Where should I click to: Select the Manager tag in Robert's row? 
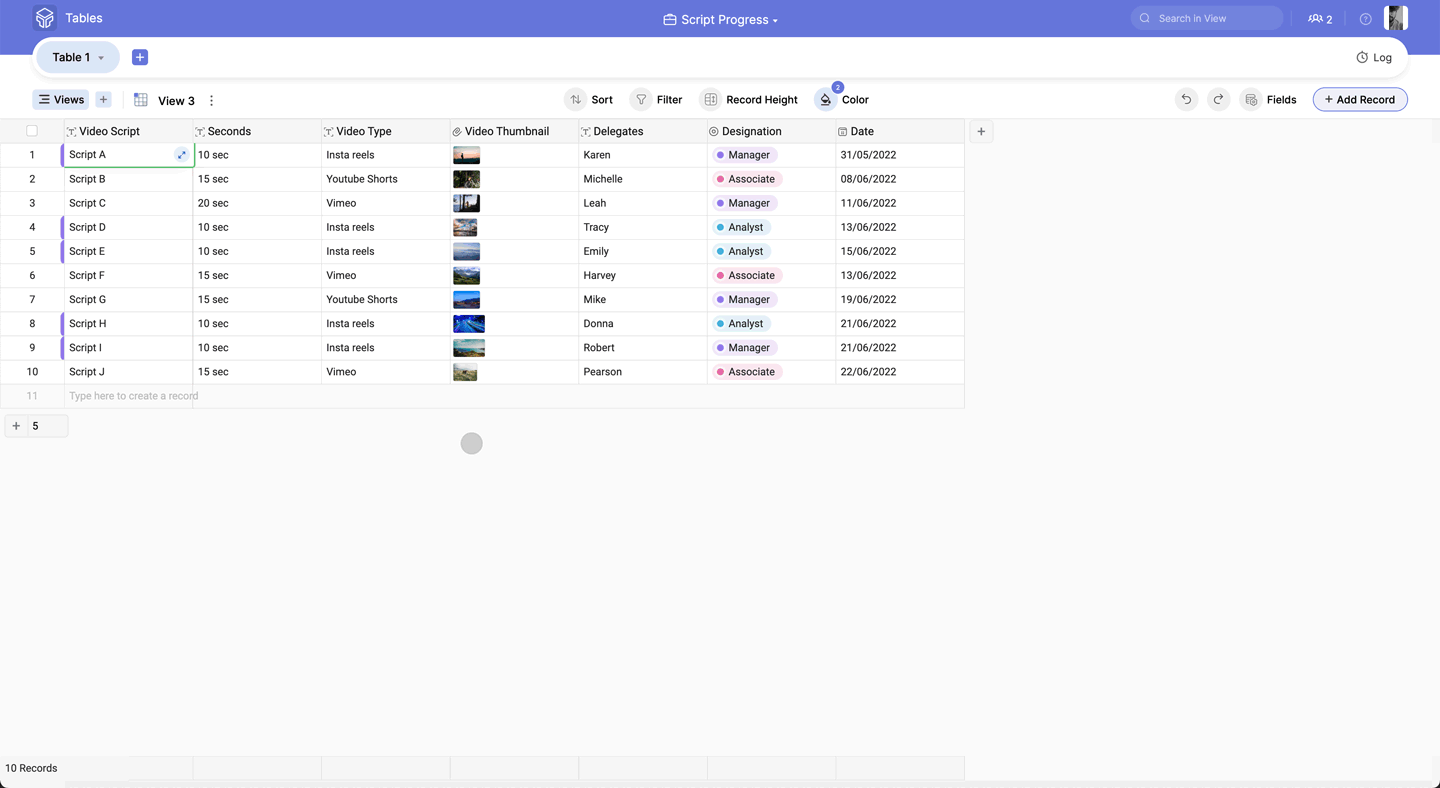click(x=744, y=347)
